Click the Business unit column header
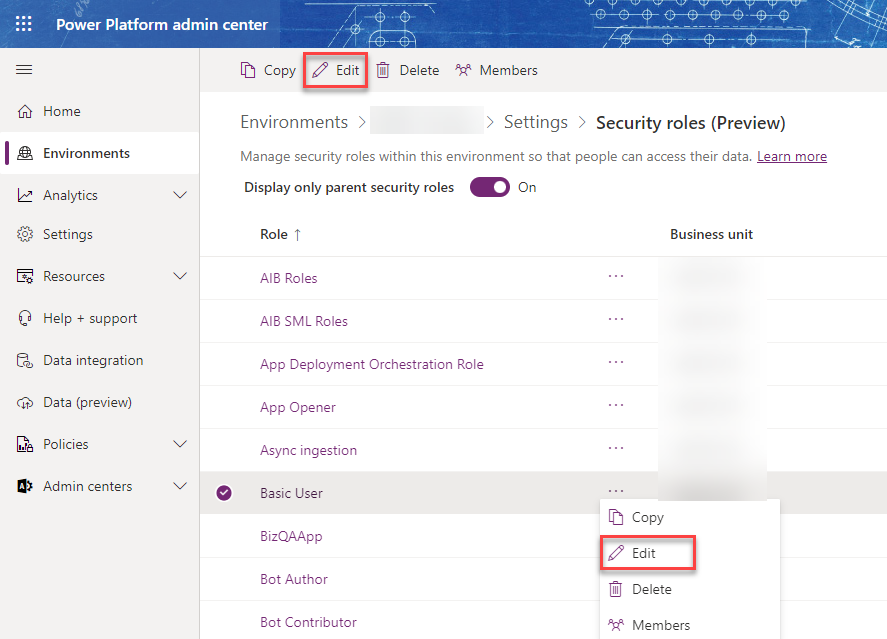Image resolution: width=887 pixels, height=639 pixels. 711,235
